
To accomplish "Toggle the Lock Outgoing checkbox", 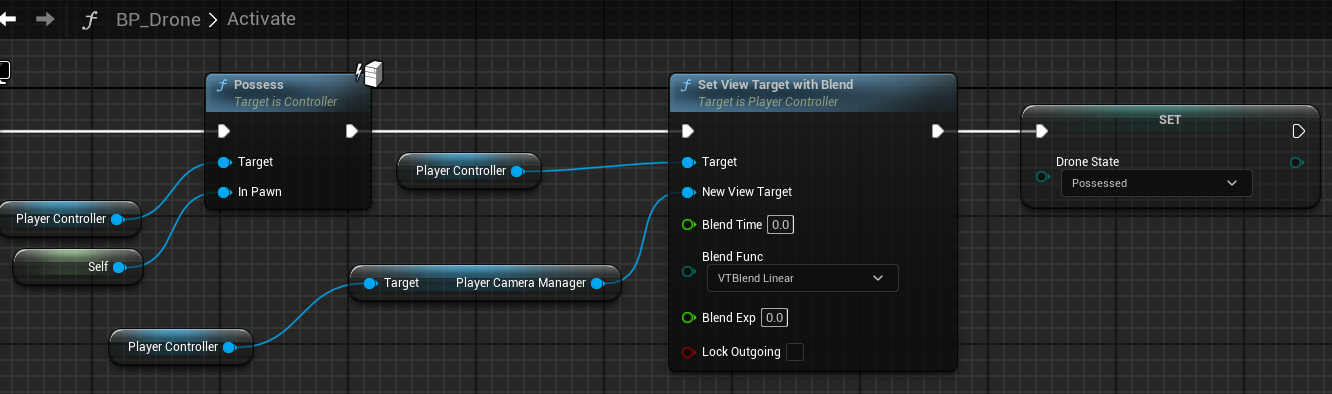I will (x=795, y=352).
